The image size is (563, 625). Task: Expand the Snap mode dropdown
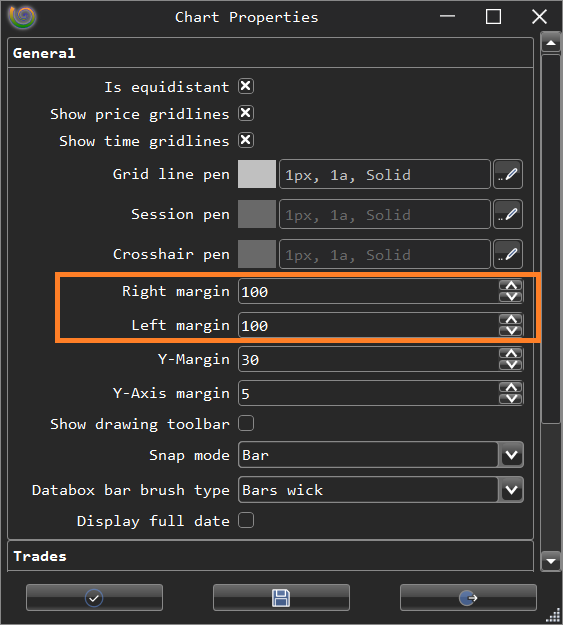click(511, 455)
